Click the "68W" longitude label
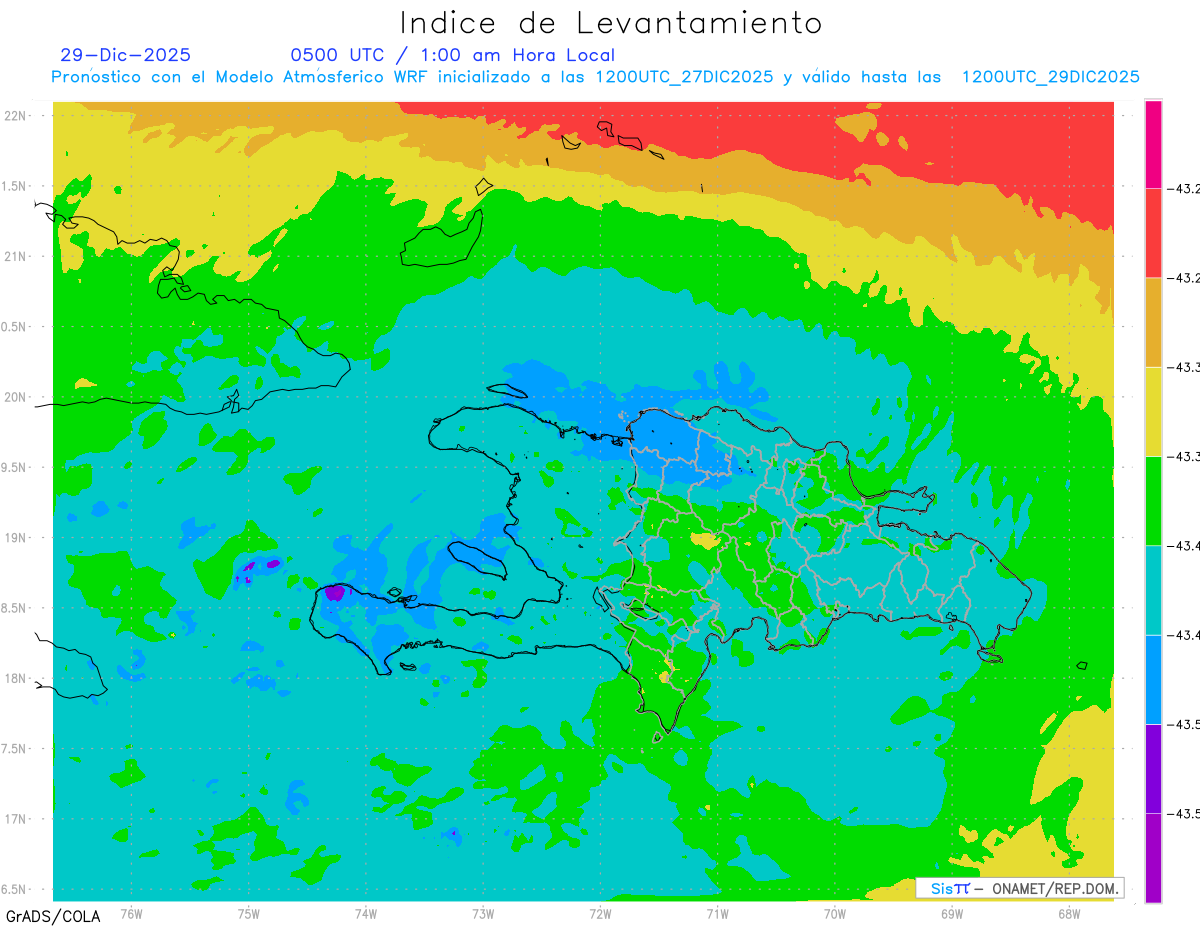Screen dimensions: 1200x927 click(x=1069, y=913)
